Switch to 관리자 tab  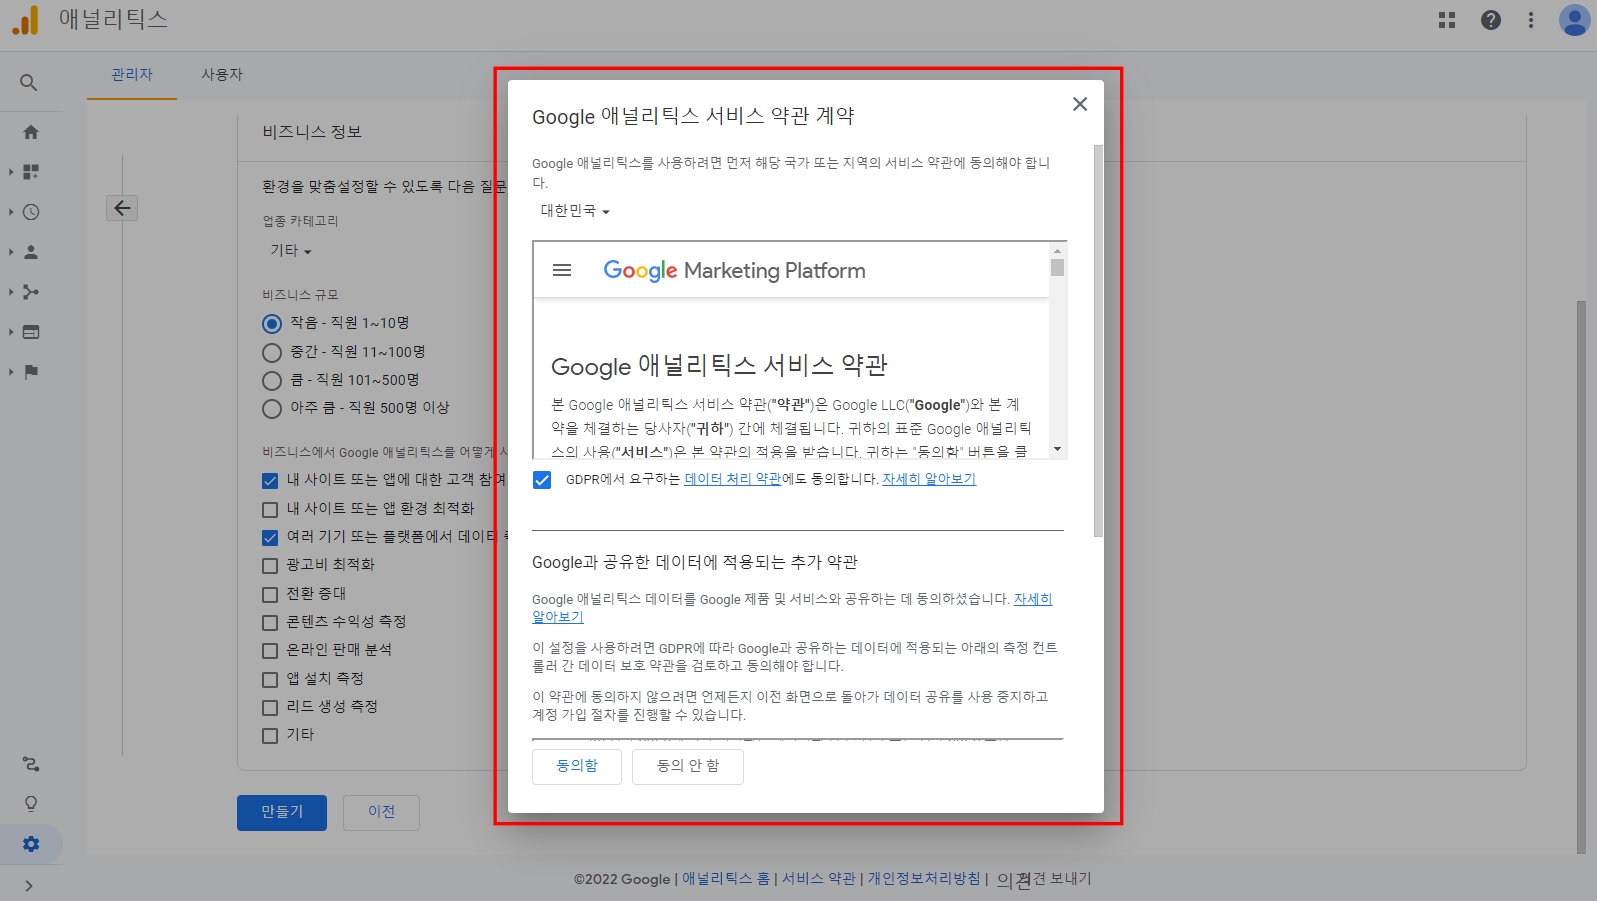click(132, 75)
